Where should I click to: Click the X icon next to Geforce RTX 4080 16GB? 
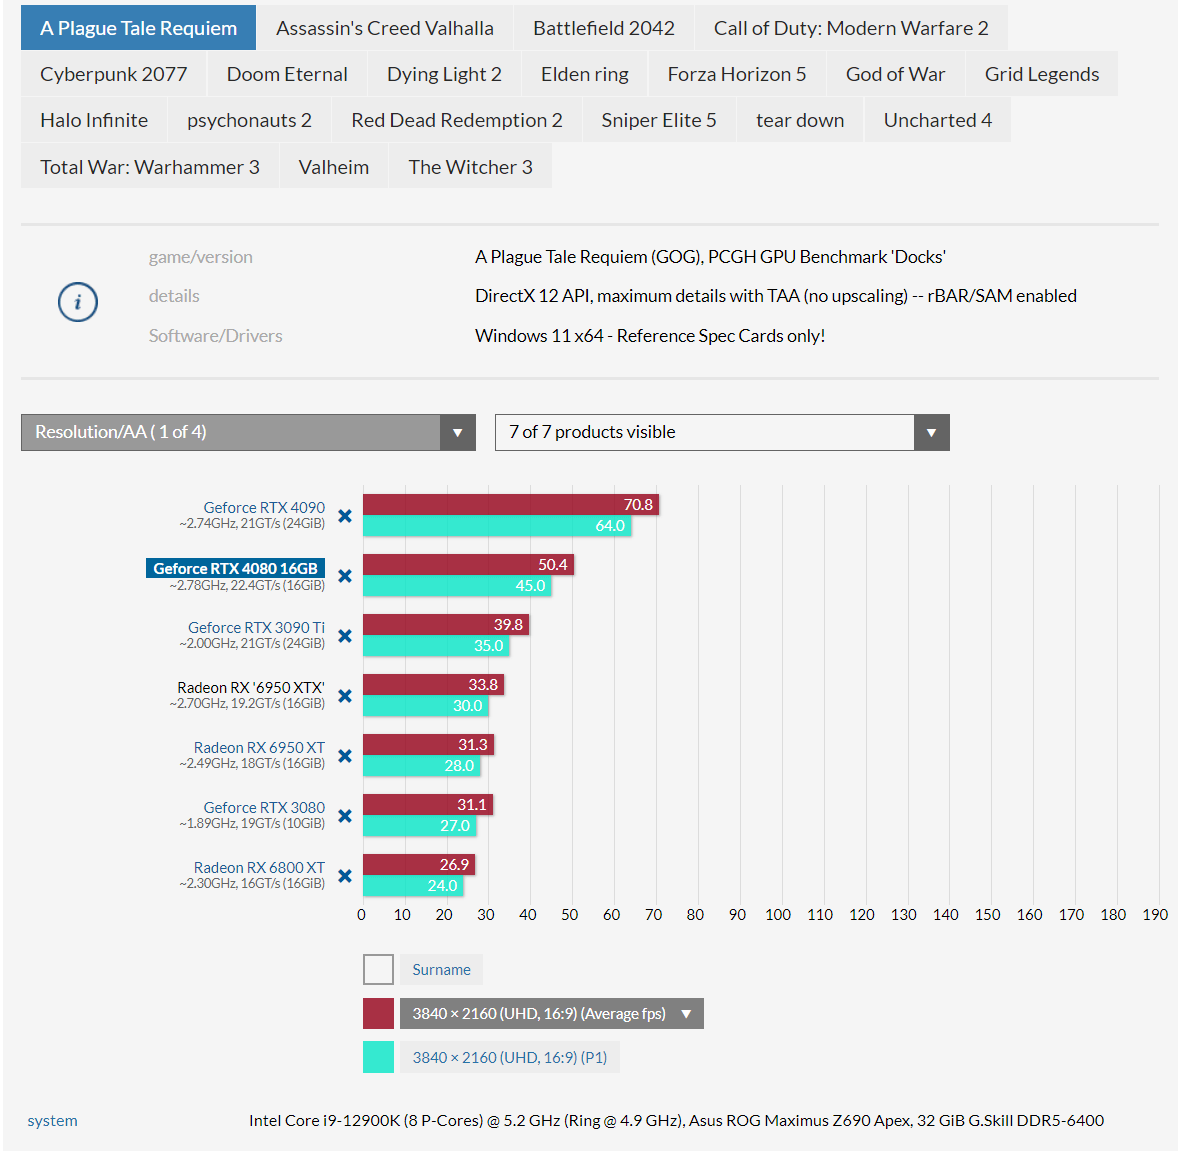345,576
